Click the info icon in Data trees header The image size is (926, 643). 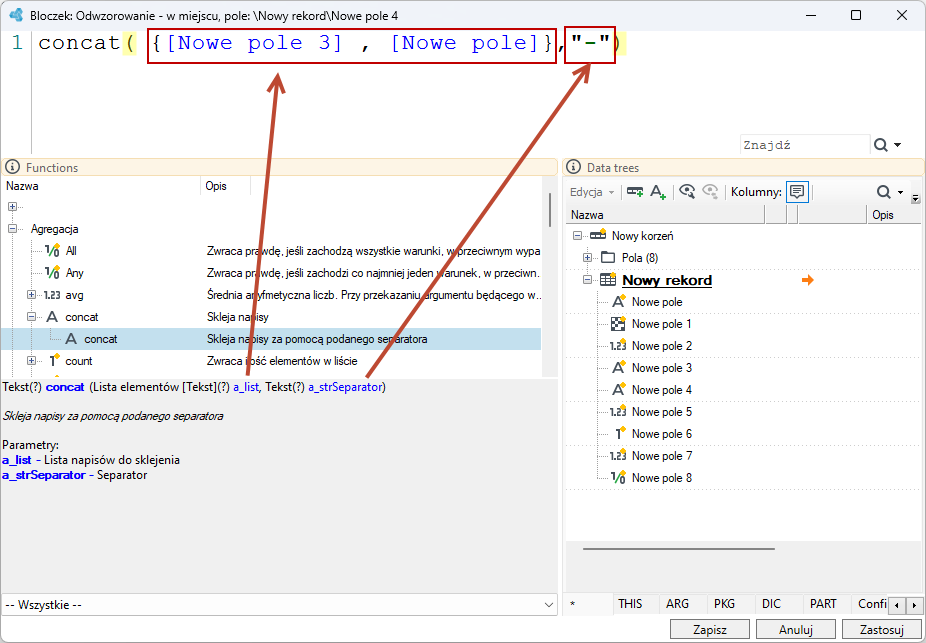pyautogui.click(x=573, y=168)
